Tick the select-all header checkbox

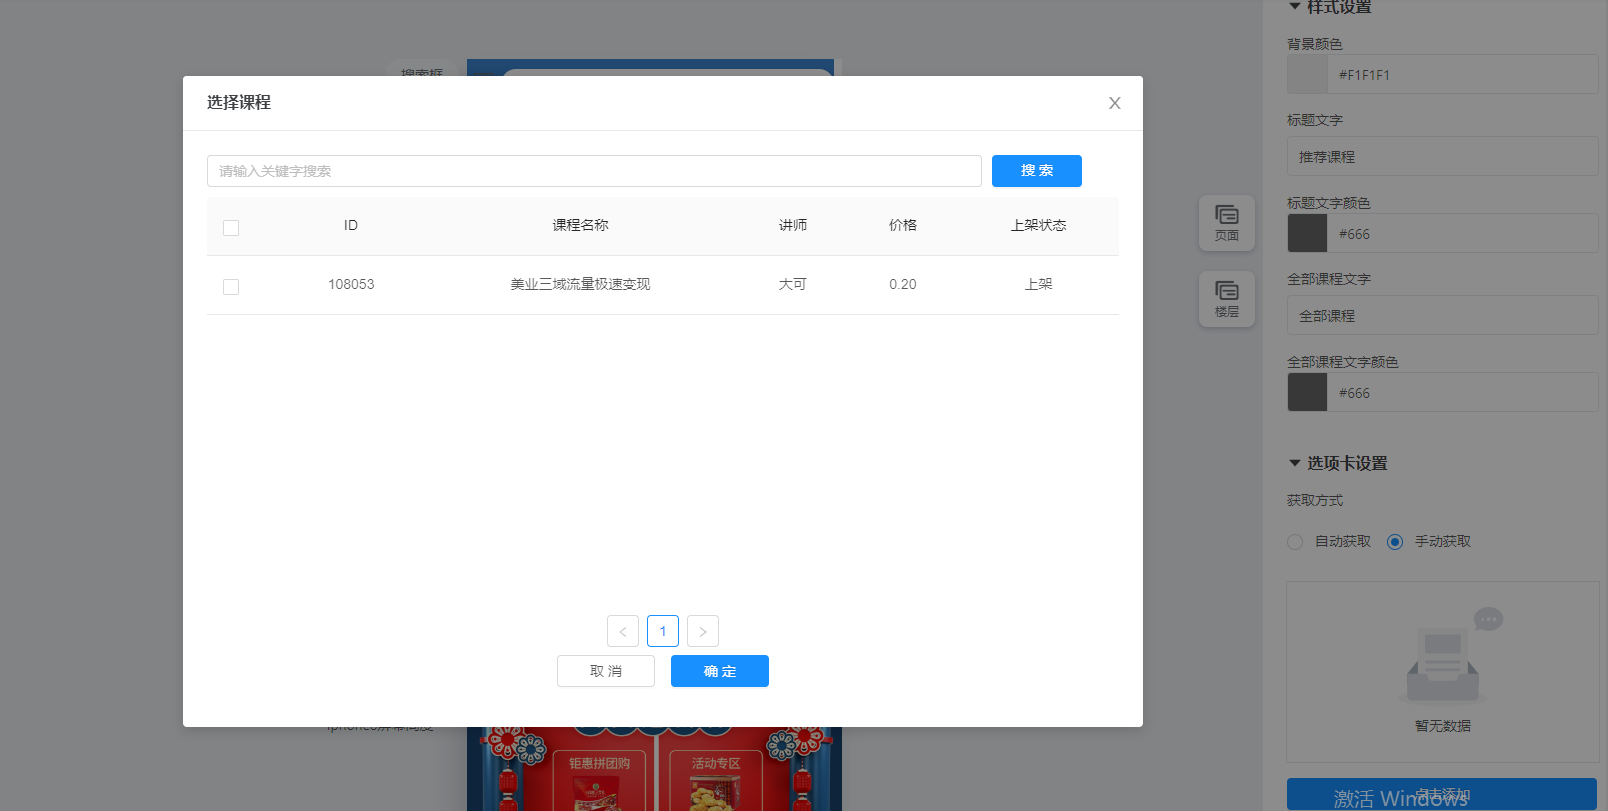231,227
